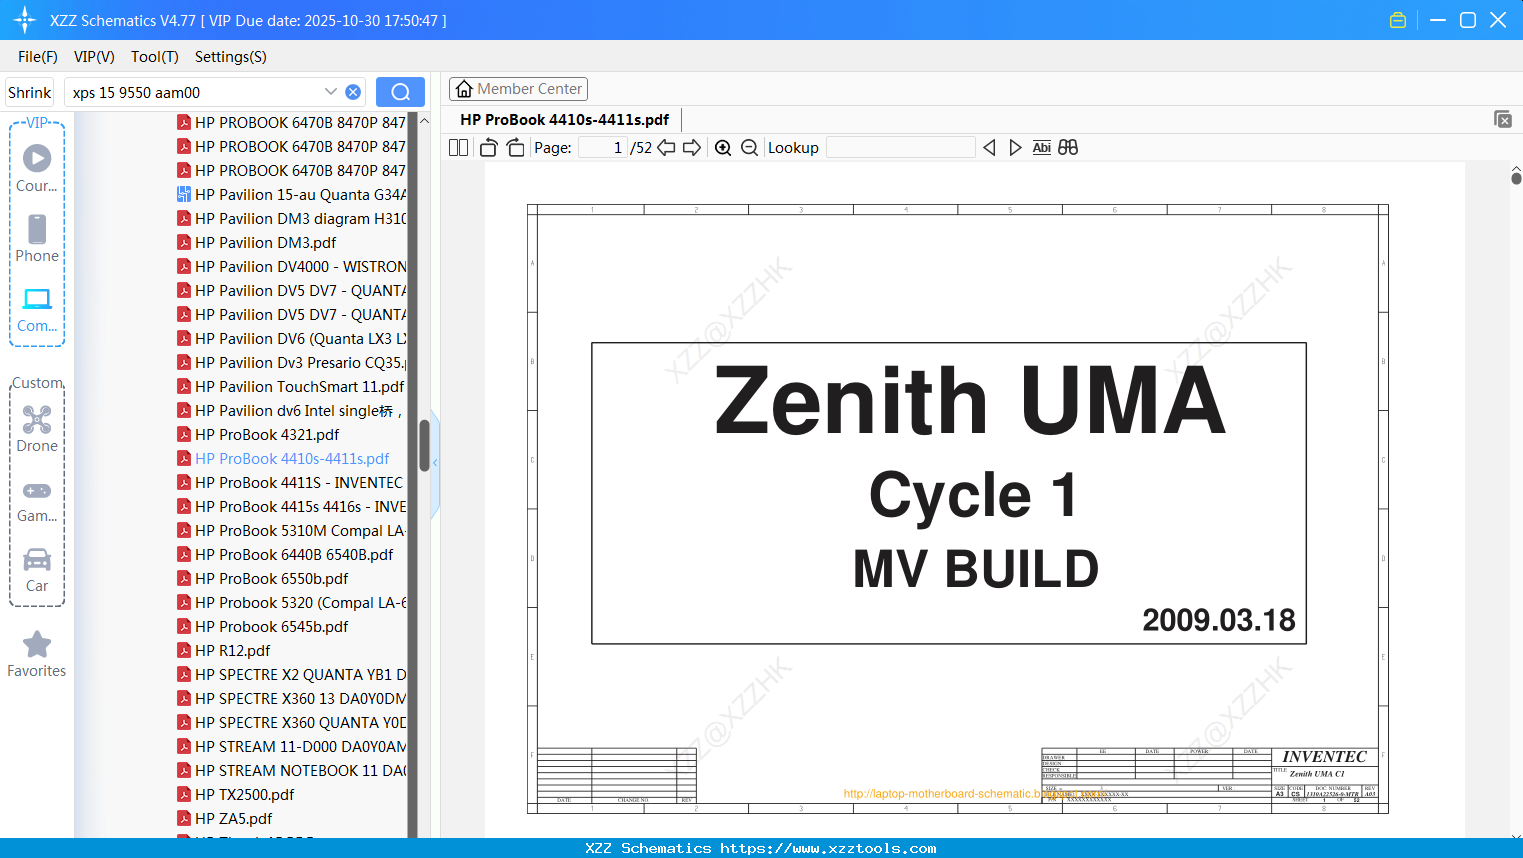Screen dimensions: 1523x858
Task: Open HP SPECTRE X2 QUANTA YB1 file
Action: tap(291, 675)
